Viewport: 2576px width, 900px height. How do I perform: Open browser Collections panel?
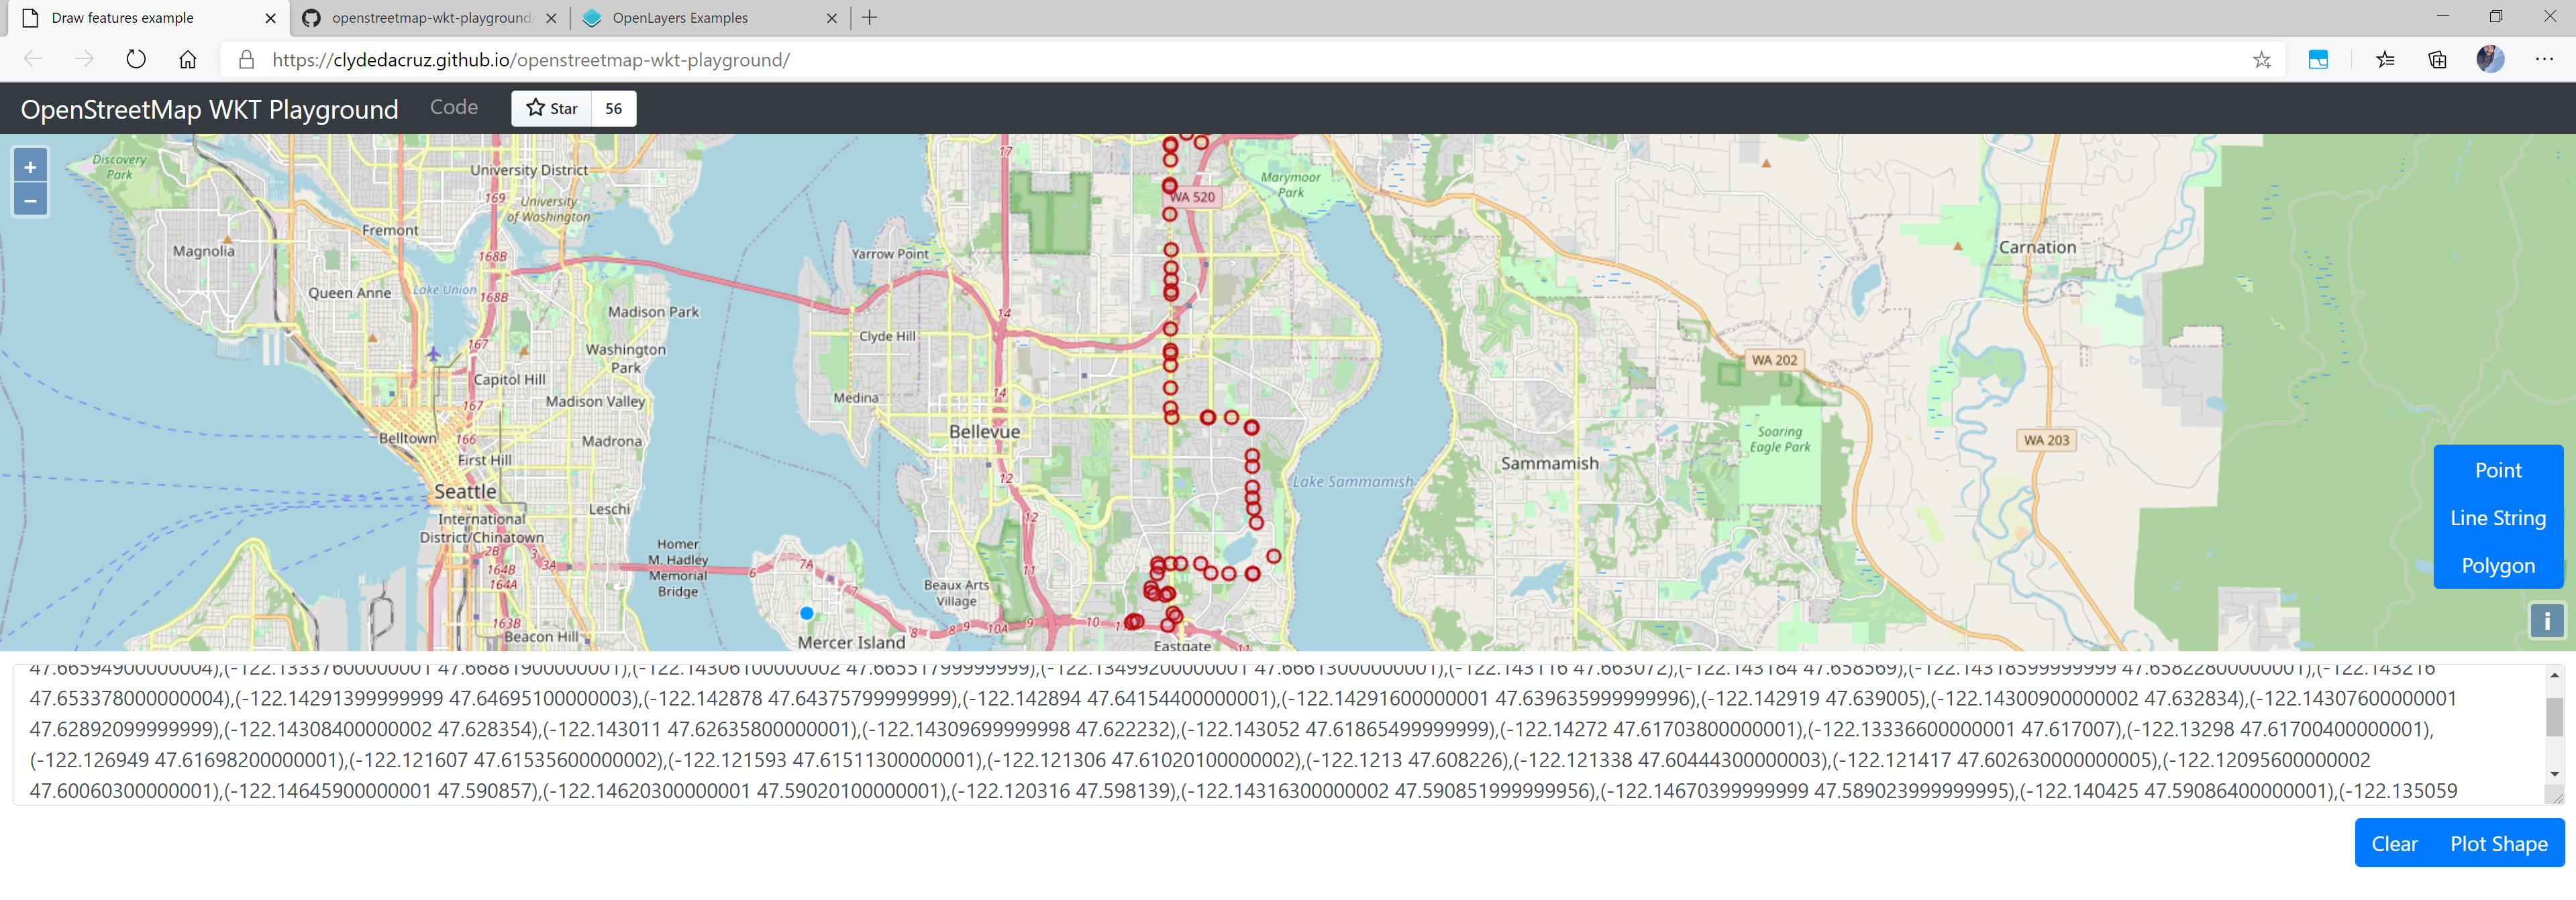coord(2437,60)
